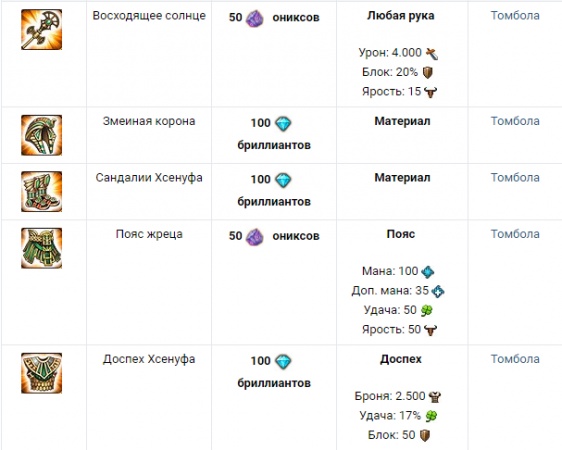Select the Восходящее солнце item name
The width and height of the screenshot is (562, 450).
coord(149,16)
